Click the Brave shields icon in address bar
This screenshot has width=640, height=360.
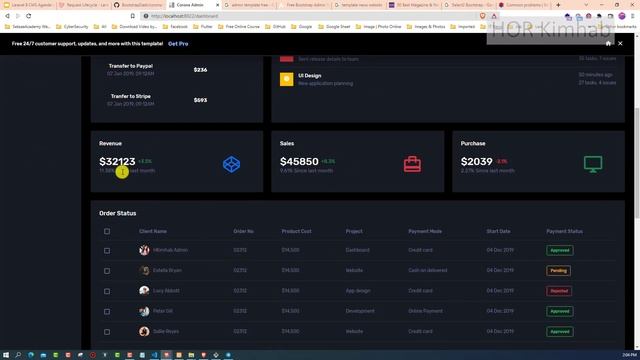[482, 16]
